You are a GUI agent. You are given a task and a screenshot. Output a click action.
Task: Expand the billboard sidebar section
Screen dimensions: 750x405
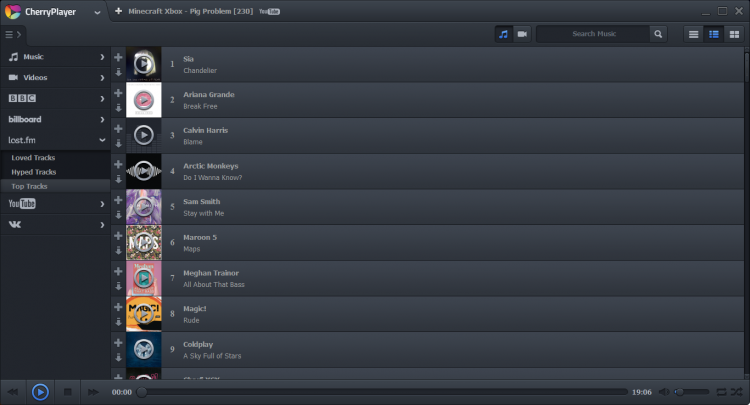(x=55, y=120)
